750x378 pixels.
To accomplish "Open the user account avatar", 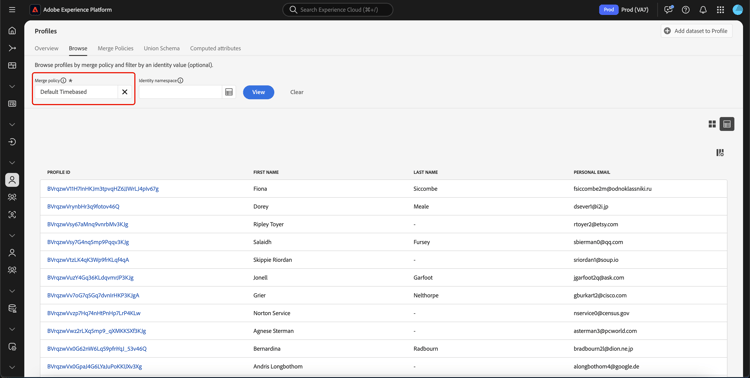I will pyautogui.click(x=737, y=10).
